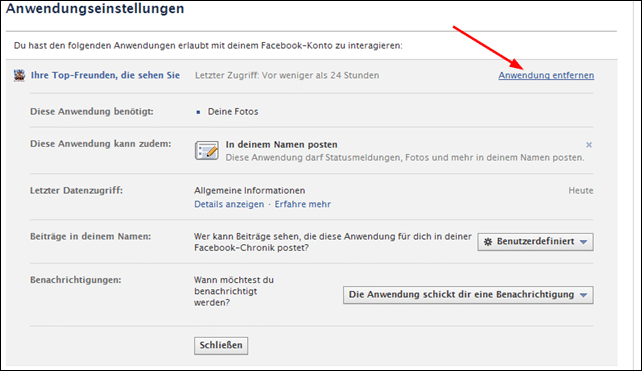Click the gear icon in Benutzerdefiniert
The width and height of the screenshot is (642, 371).
point(488,242)
